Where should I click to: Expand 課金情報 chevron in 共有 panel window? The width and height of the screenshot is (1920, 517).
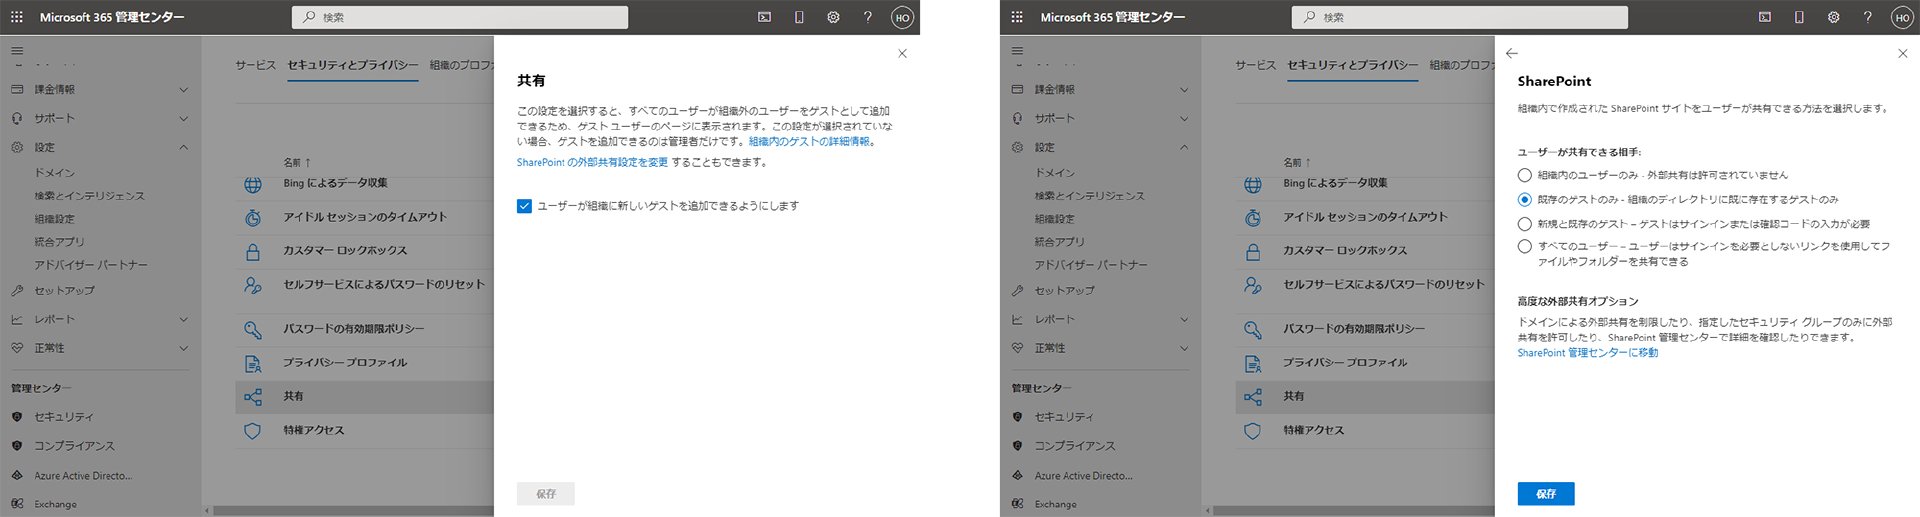(184, 90)
